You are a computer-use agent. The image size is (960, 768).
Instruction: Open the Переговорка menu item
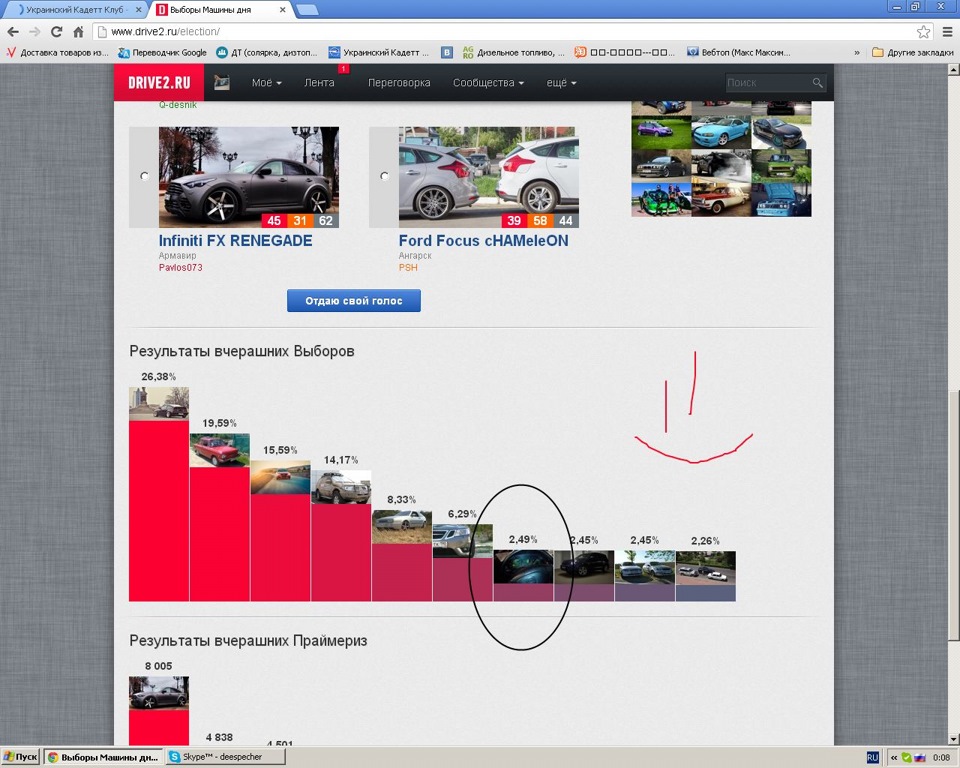[x=399, y=83]
